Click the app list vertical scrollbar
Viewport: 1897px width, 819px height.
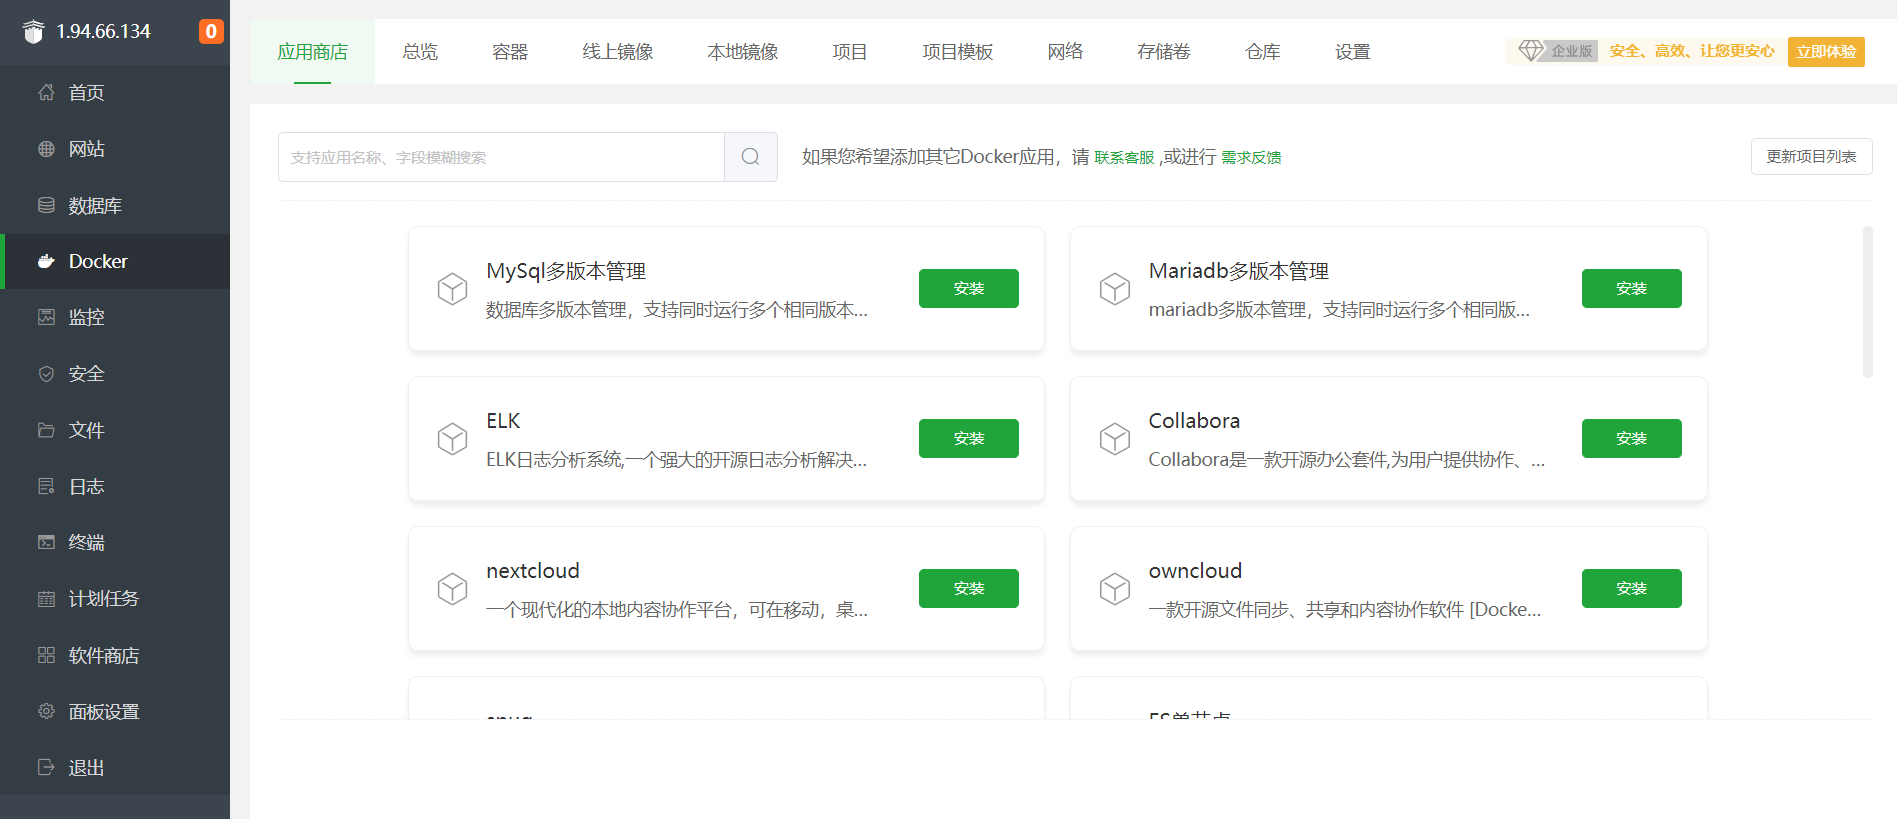[1867, 302]
